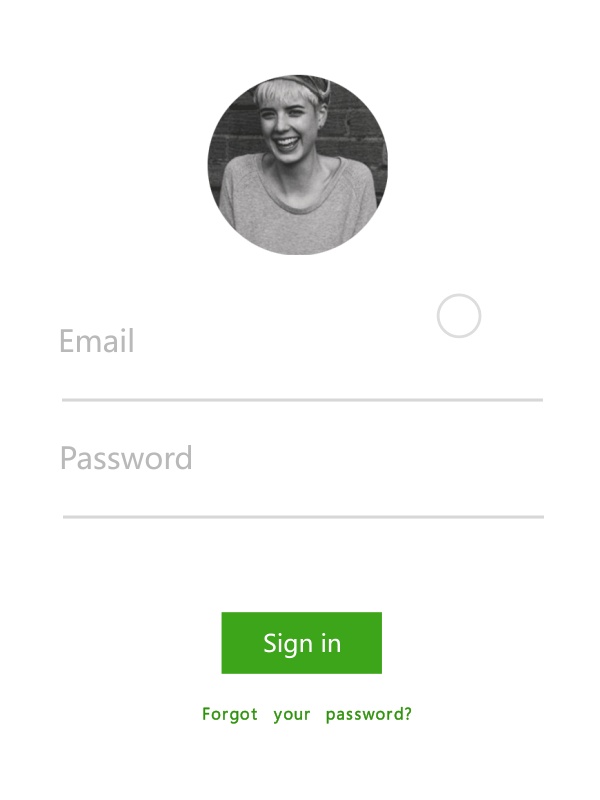Click the word password? in the green link
This screenshot has height=800, width=600.
pyautogui.click(x=368, y=714)
